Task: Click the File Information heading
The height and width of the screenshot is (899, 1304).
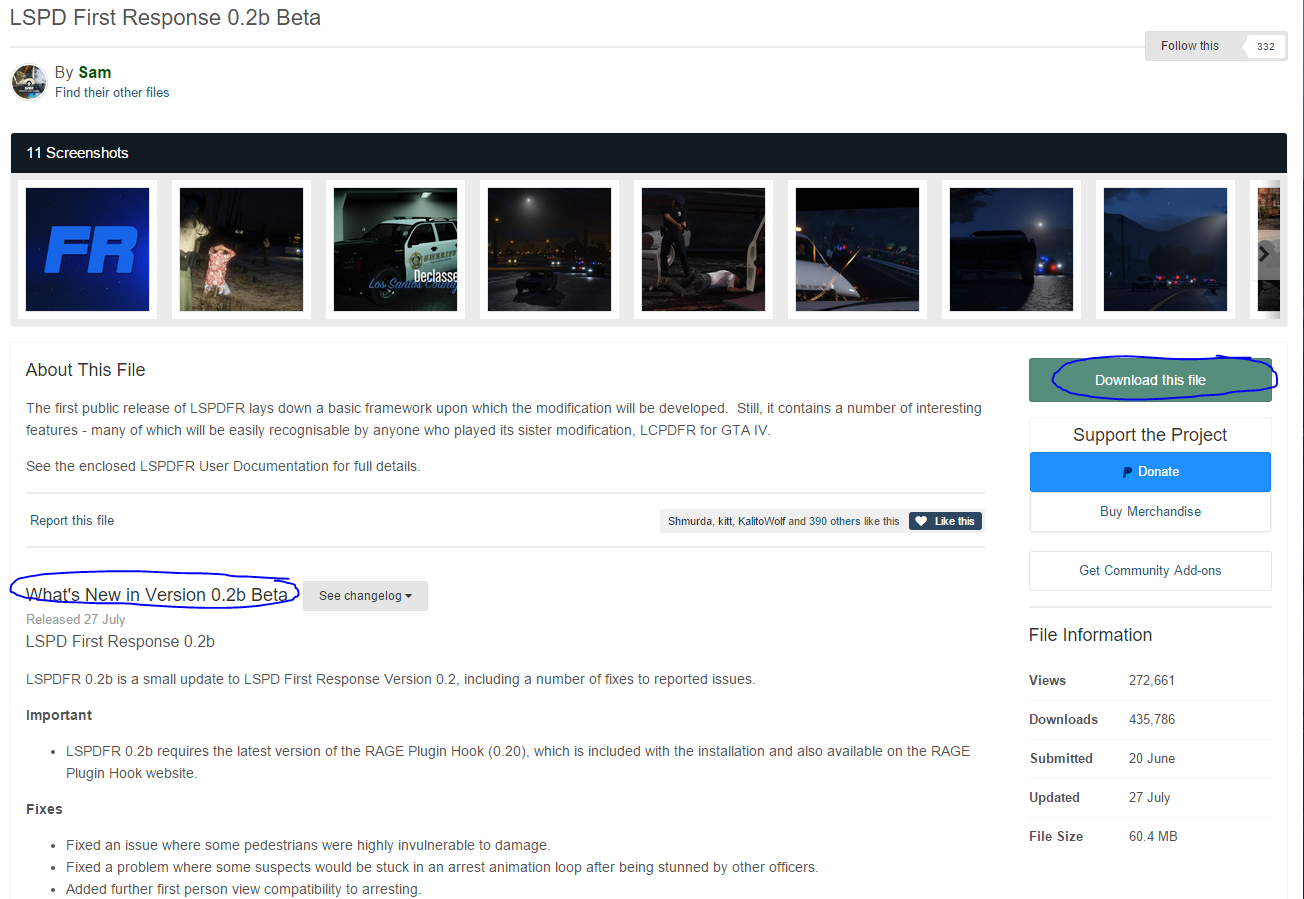Action: point(1090,635)
